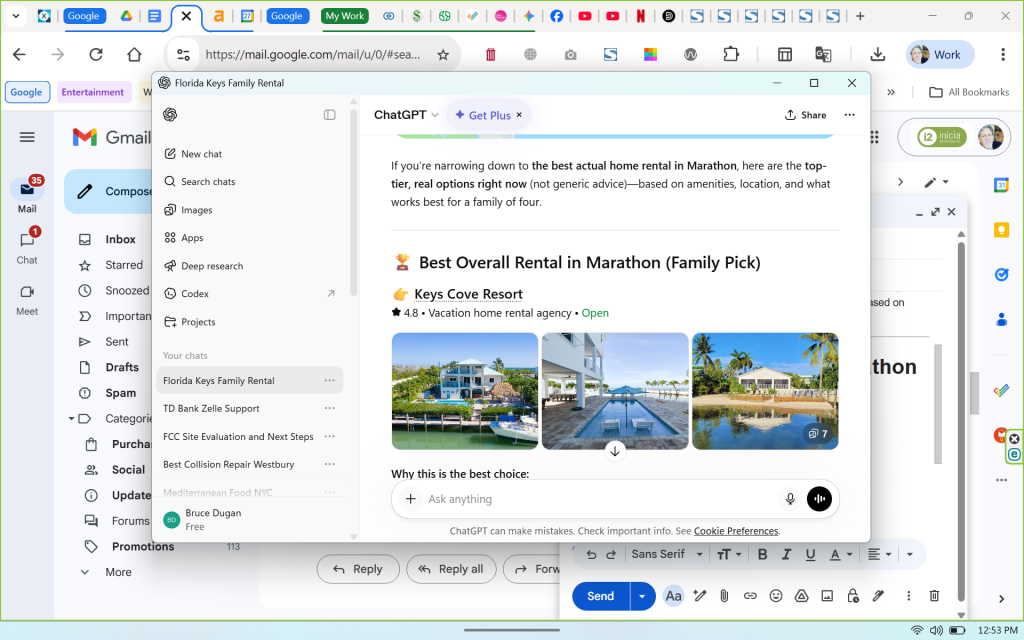Toggle bold formatting in the compose toolbar
Screen dimensions: 1024x640
click(x=763, y=553)
